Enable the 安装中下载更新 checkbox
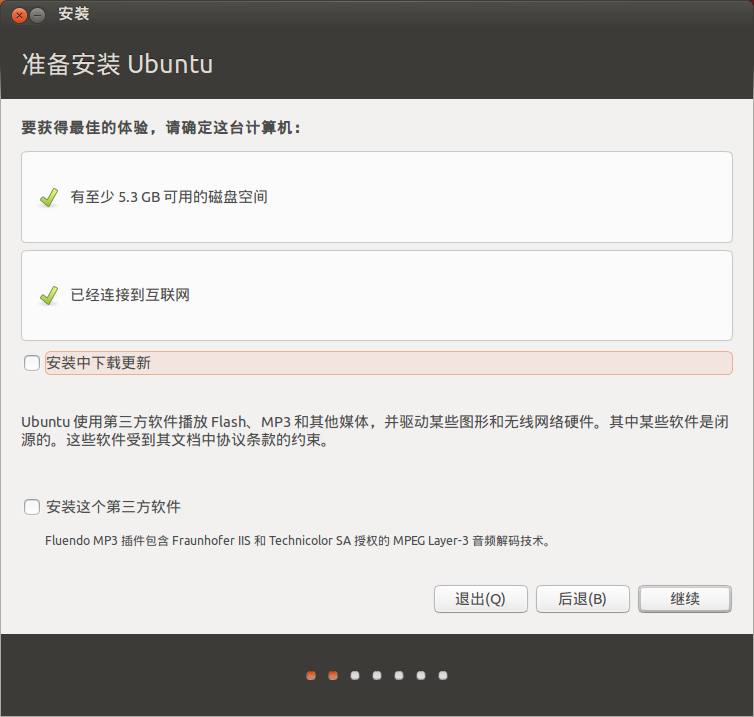 [x=32, y=363]
